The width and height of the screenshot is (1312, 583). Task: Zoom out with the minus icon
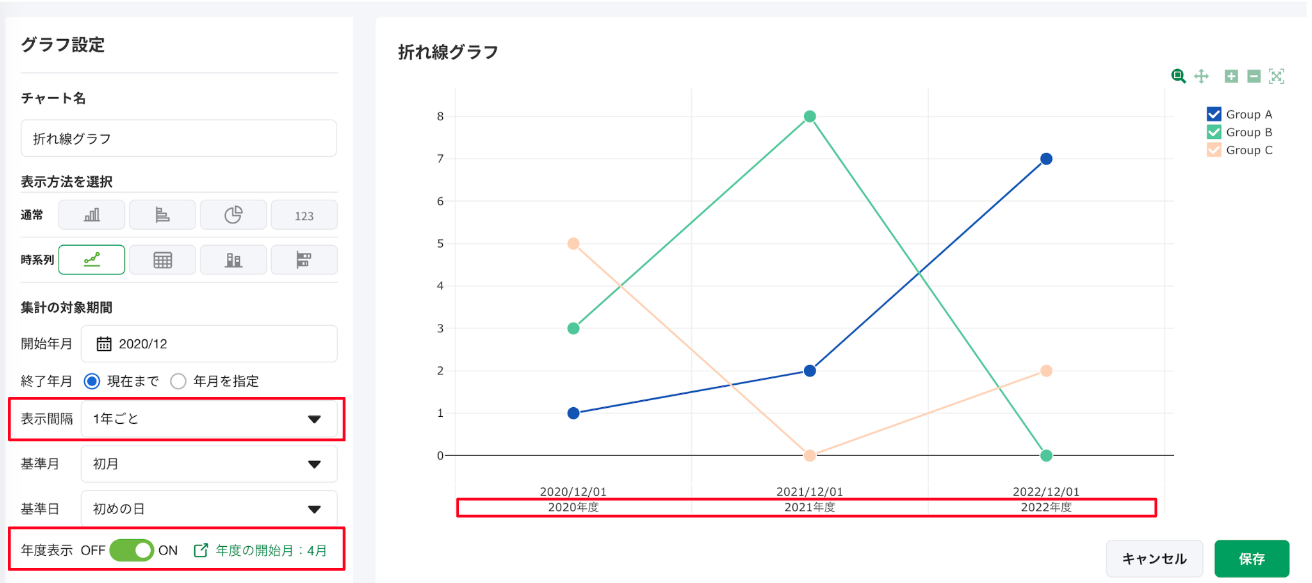1253,76
